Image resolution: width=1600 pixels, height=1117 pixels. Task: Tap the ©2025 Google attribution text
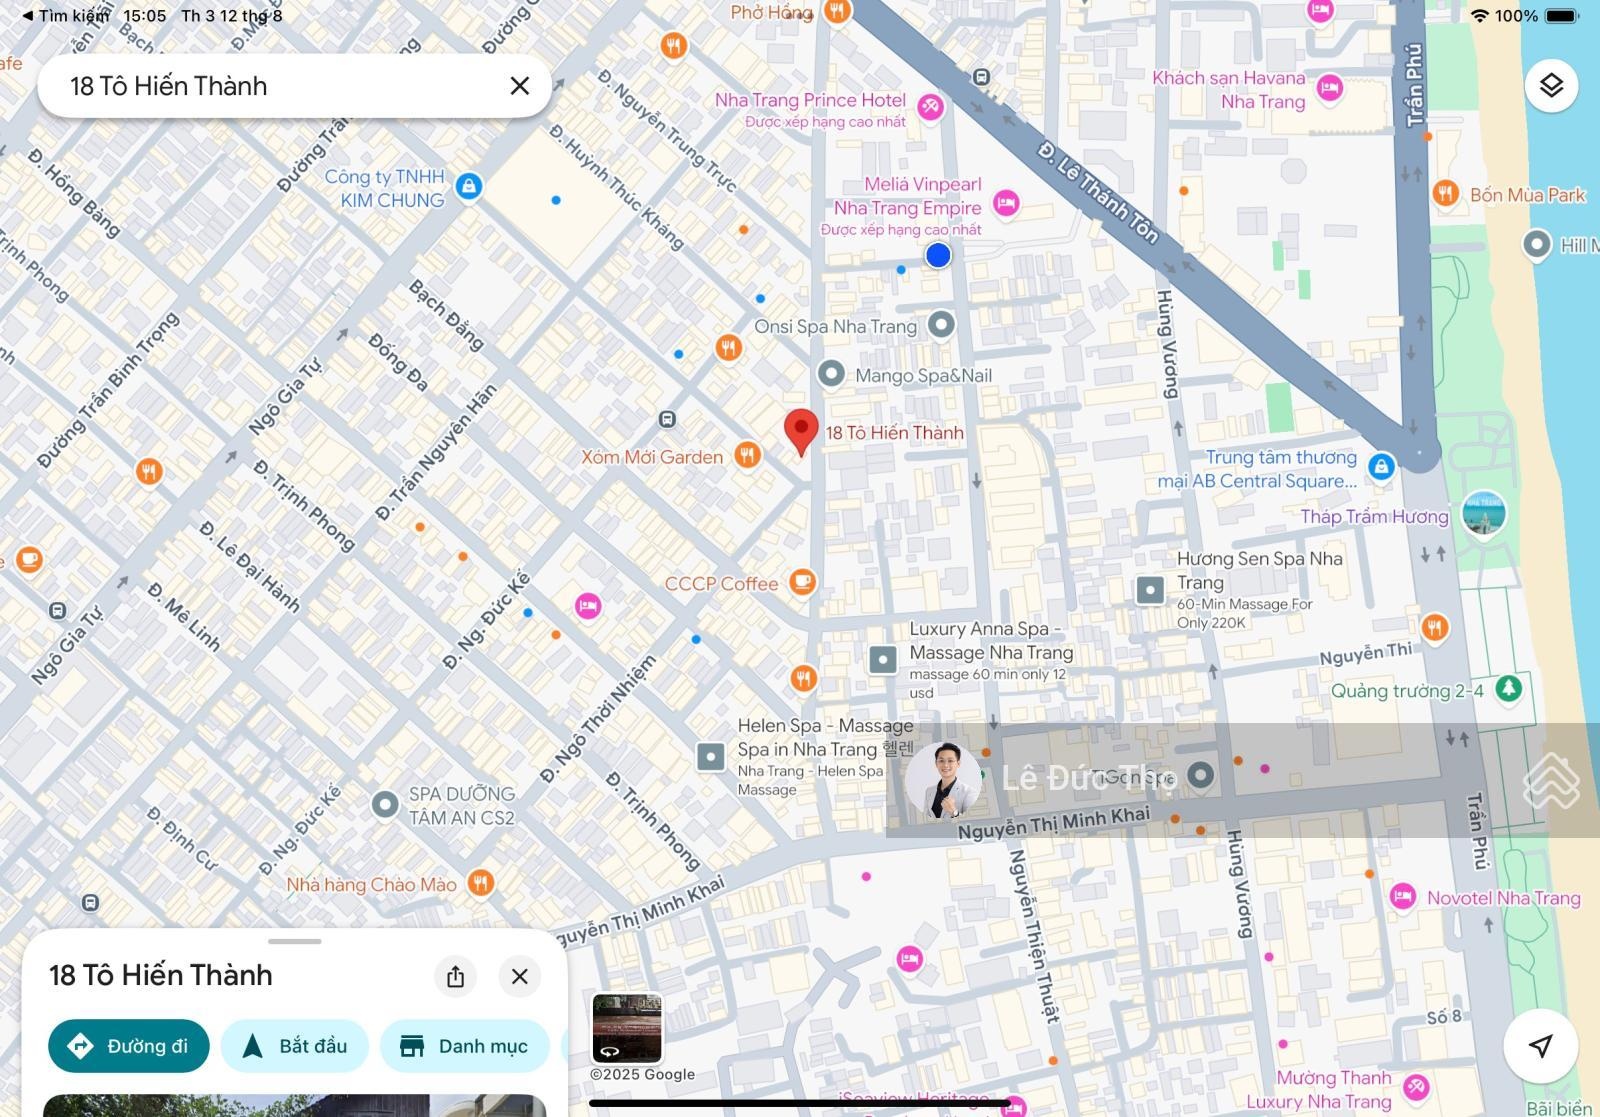pyautogui.click(x=642, y=1074)
